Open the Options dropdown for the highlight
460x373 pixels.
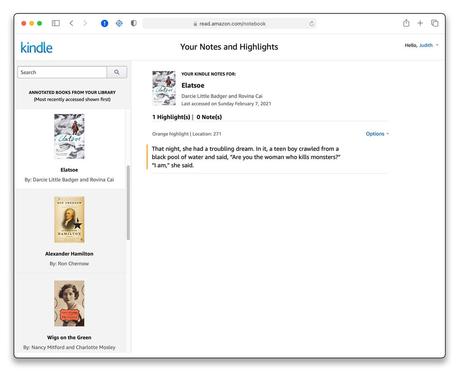(377, 134)
